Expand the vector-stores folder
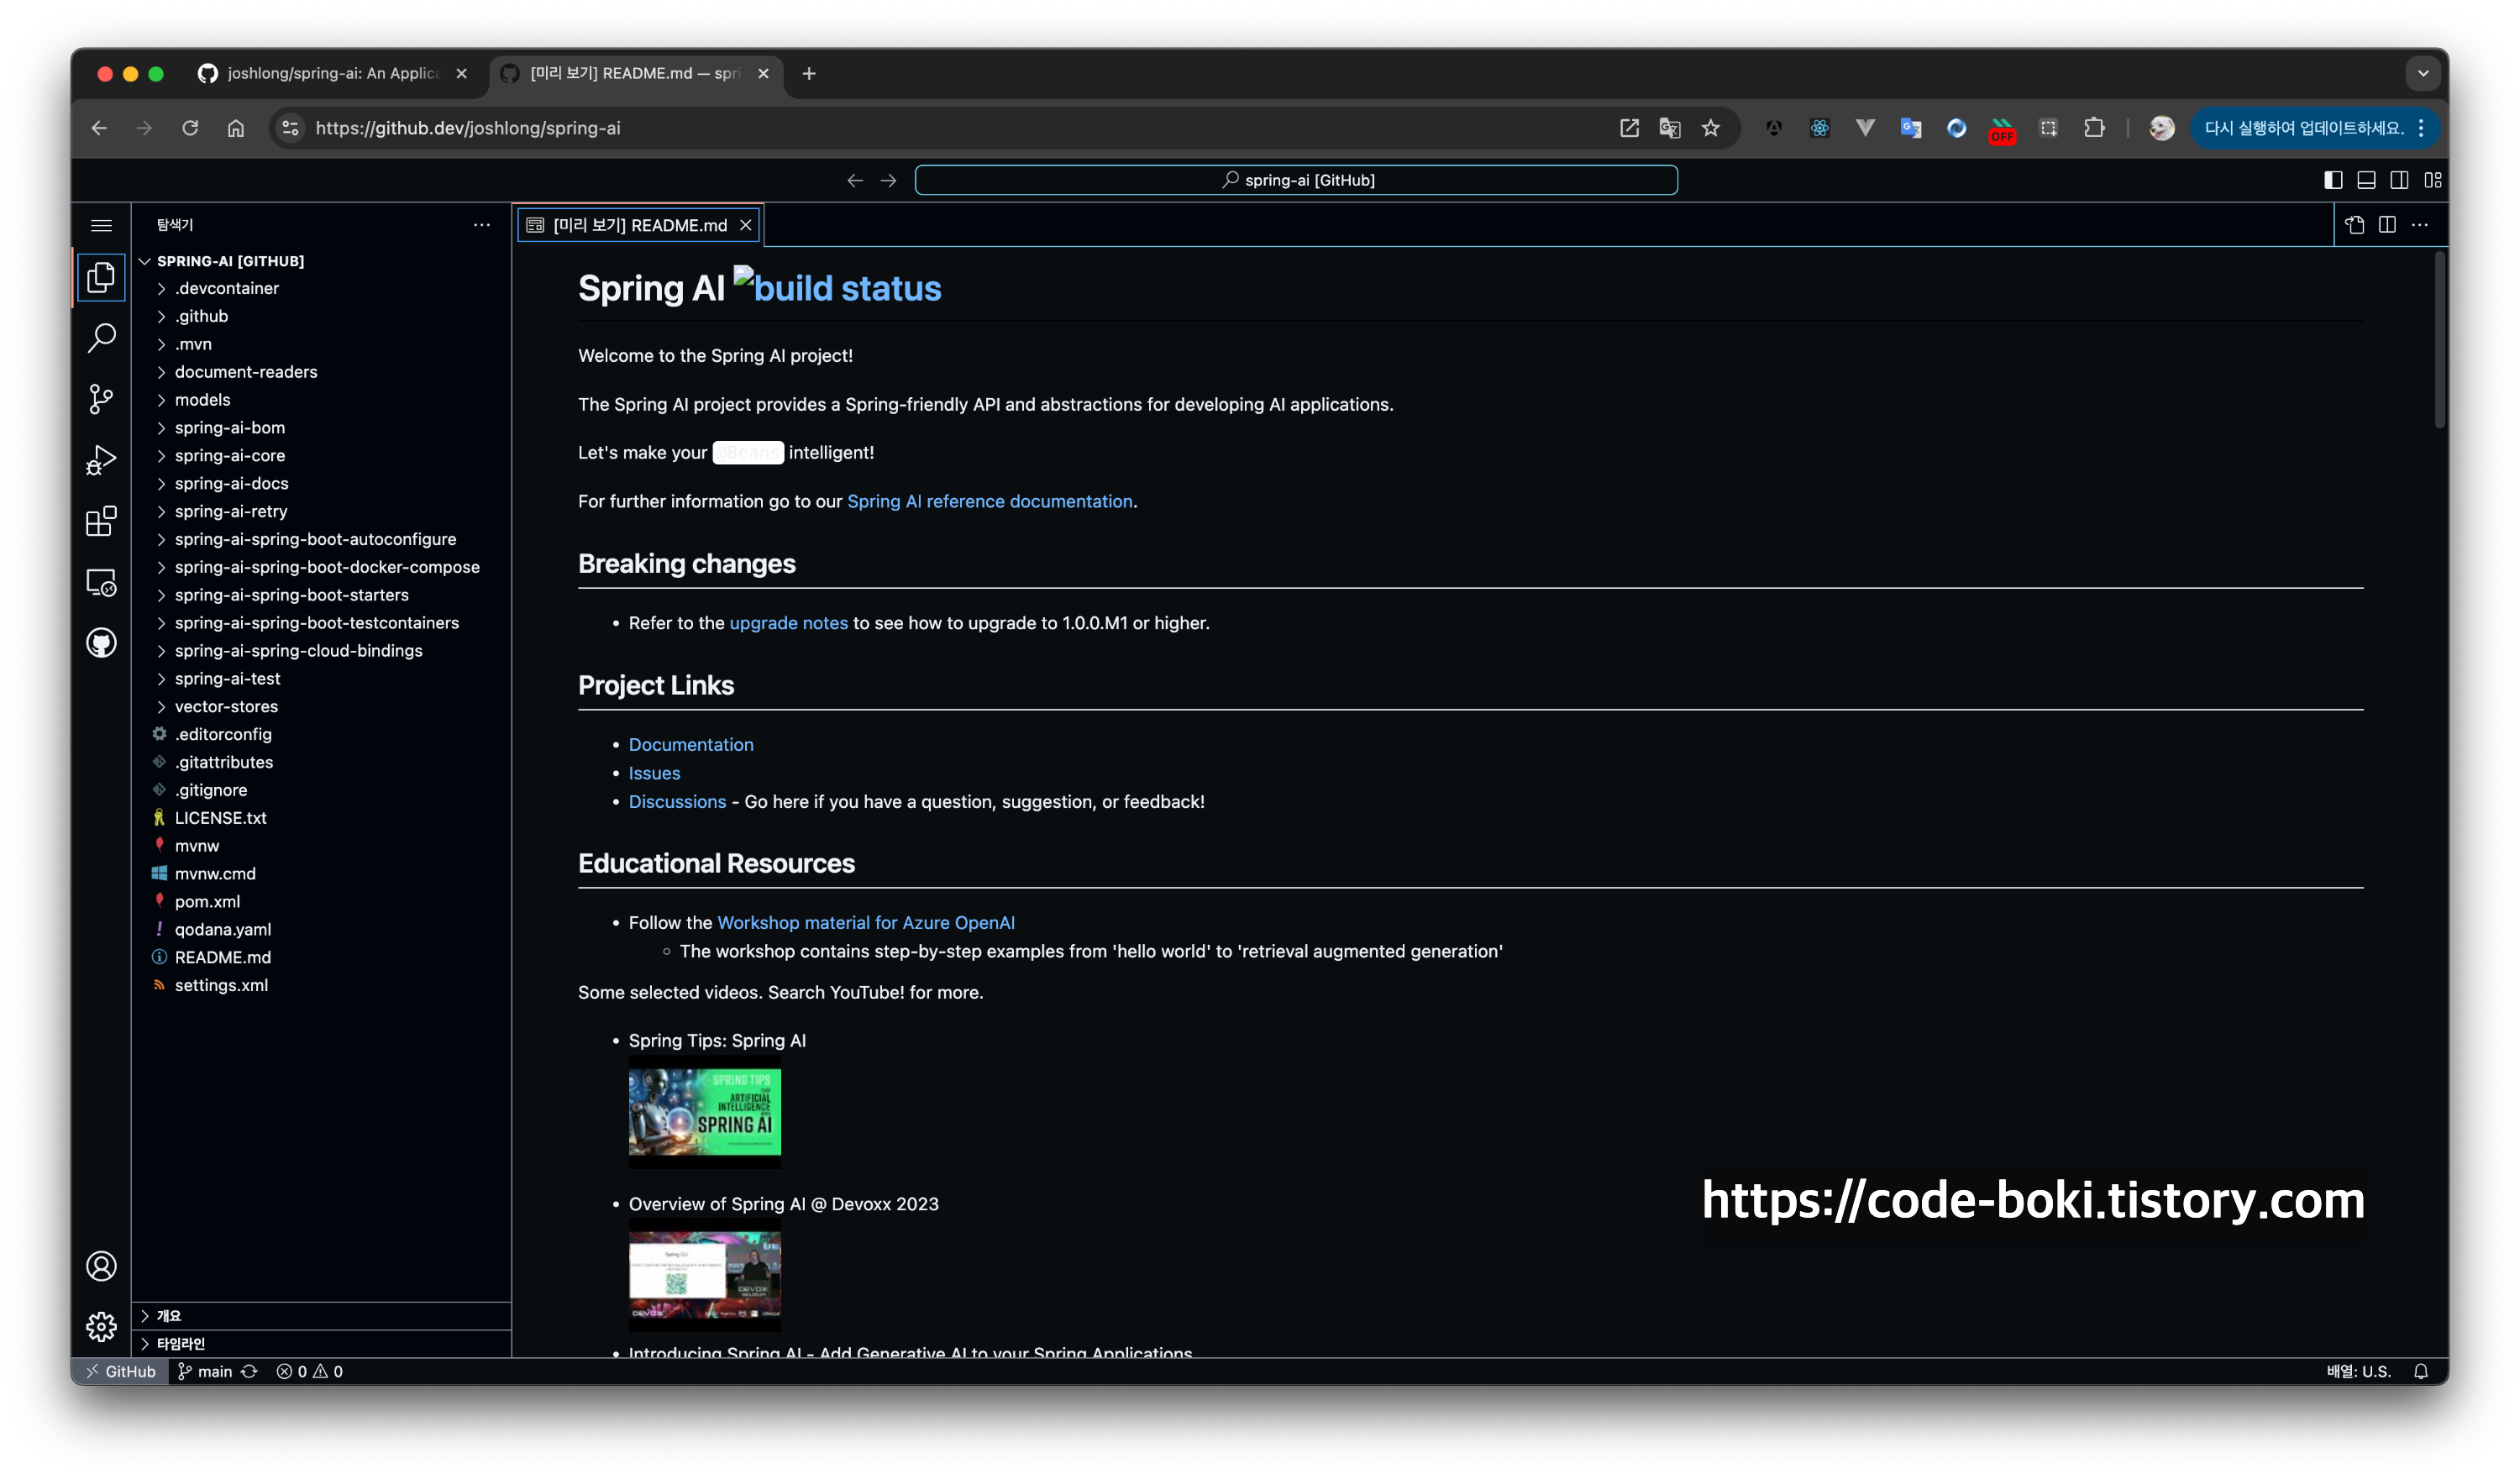The width and height of the screenshot is (2520, 1479). pos(226,706)
